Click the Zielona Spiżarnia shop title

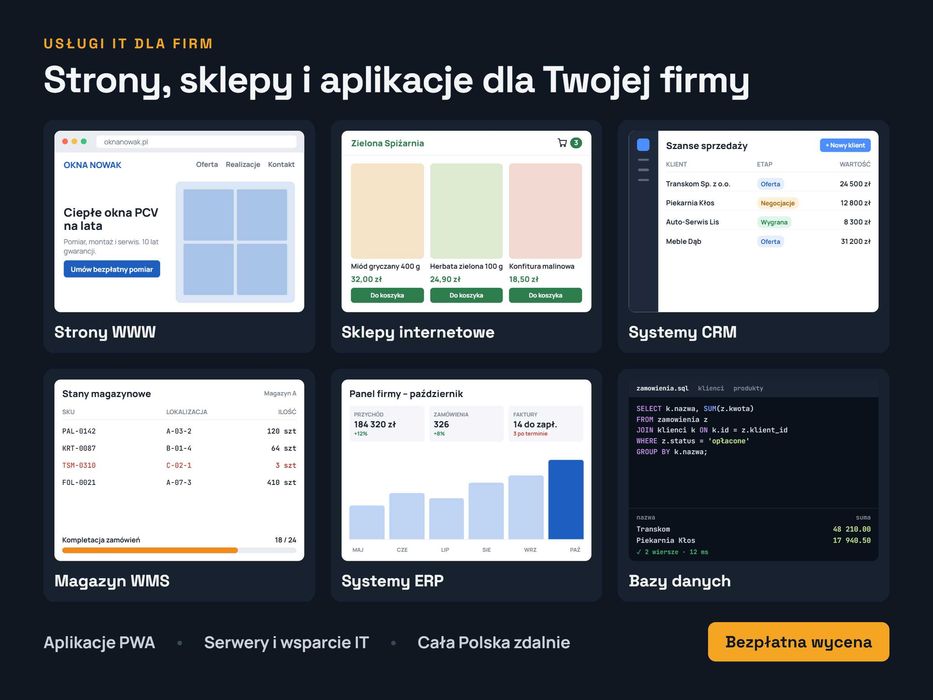click(387, 143)
